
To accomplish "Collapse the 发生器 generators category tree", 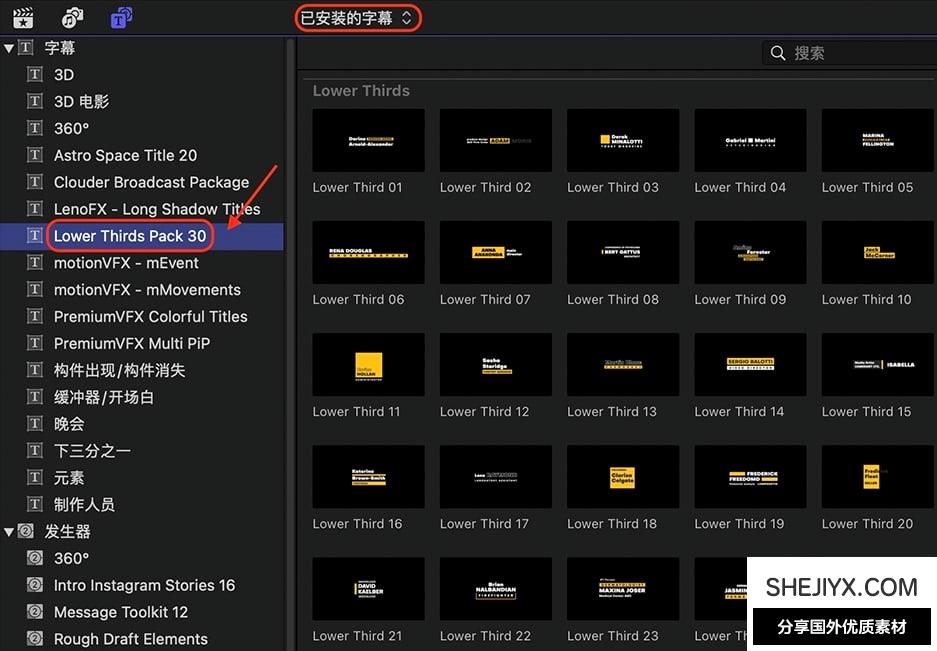I will (9, 532).
